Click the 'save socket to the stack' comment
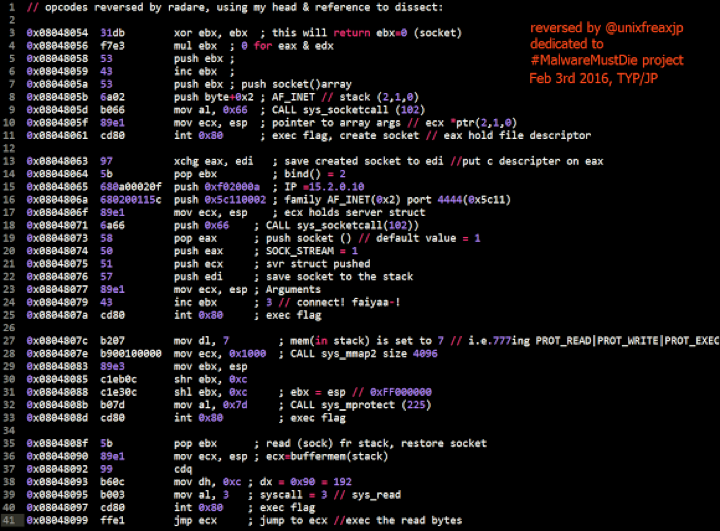This screenshot has height=531, width=720. 339,277
